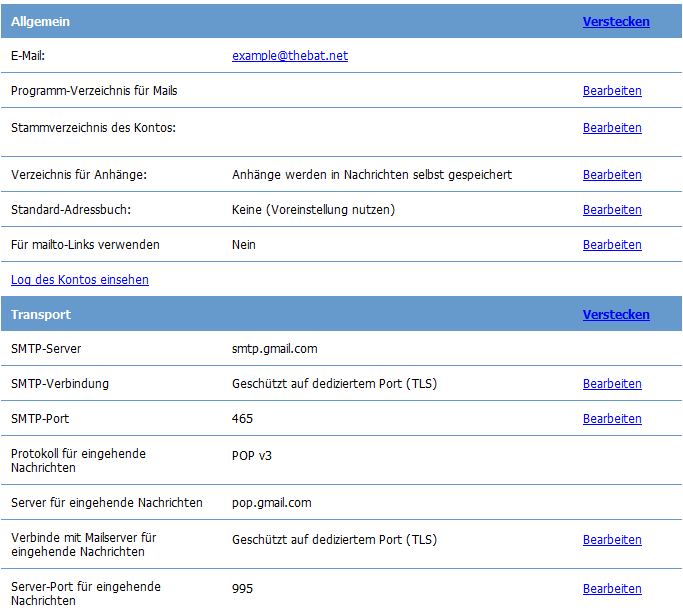Collapse the Transport section via Verstecken
683x610 pixels.
pos(616,314)
